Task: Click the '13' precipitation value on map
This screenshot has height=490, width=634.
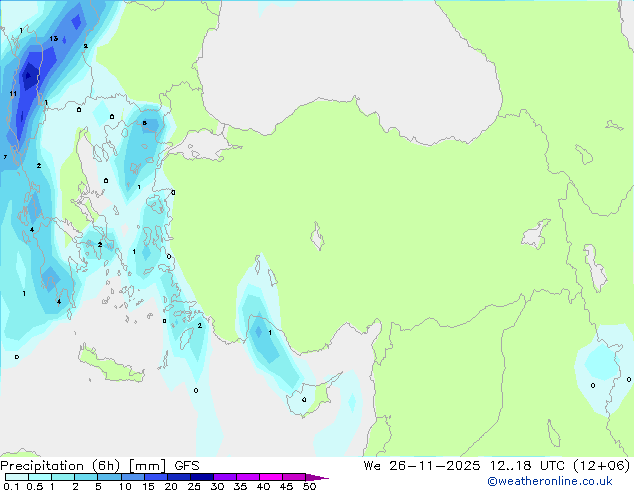Action: pos(54,38)
